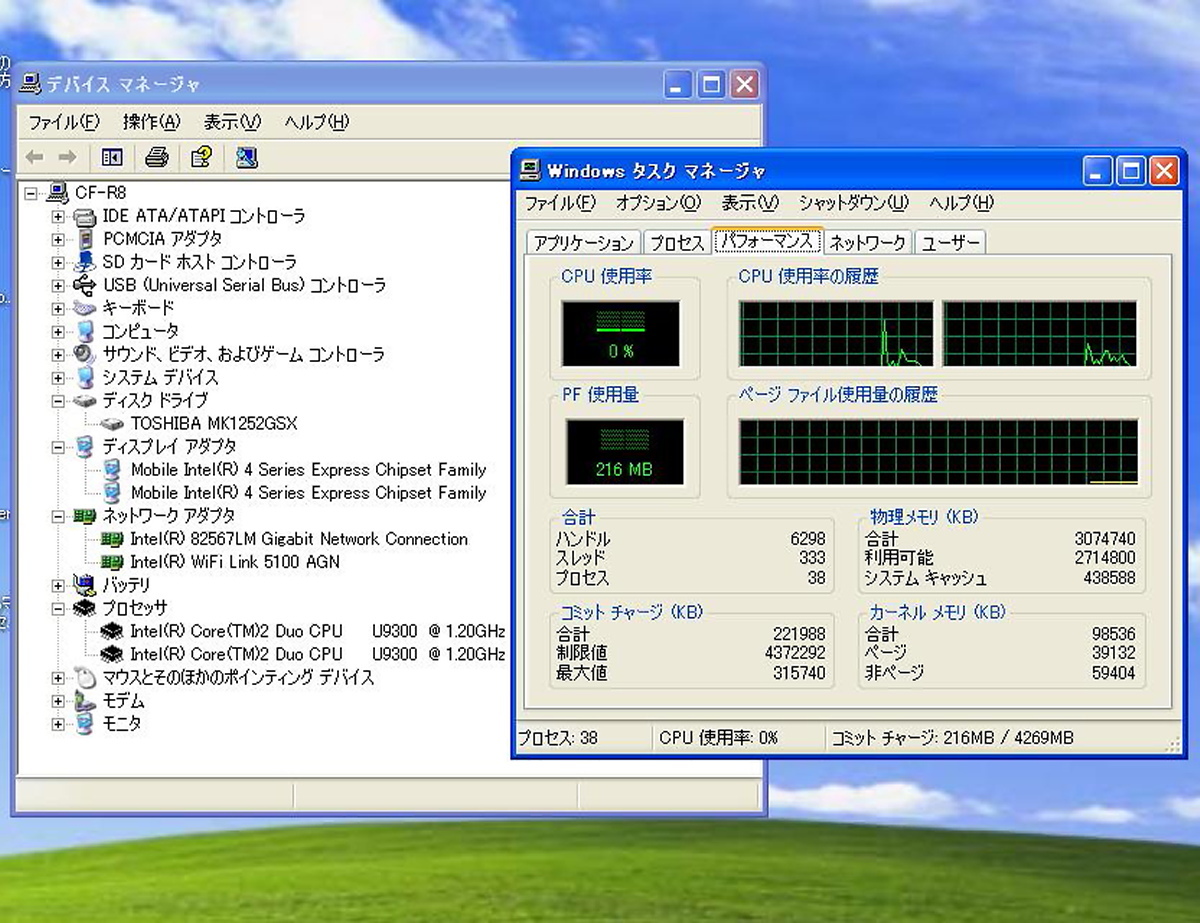This screenshot has width=1200, height=923.
Task: Click the モニタ monitor icon
Action: (x=86, y=723)
